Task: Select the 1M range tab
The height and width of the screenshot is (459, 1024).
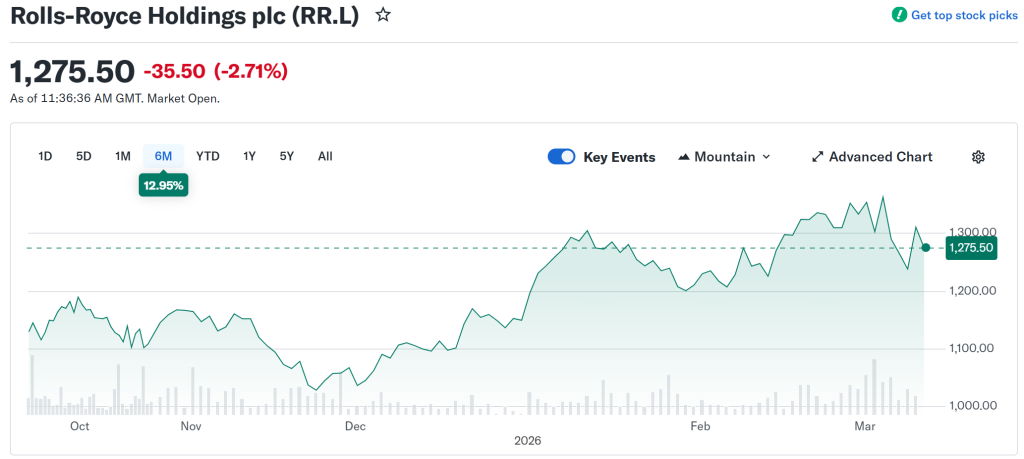Action: pos(123,156)
